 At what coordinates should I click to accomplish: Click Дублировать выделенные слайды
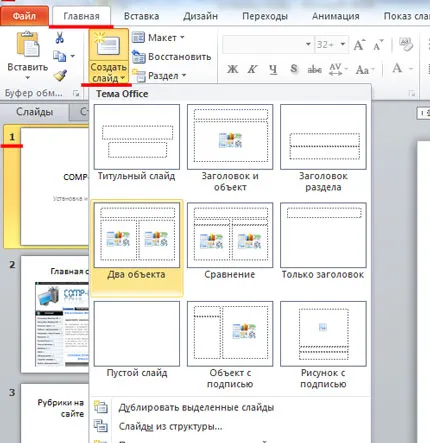click(x=196, y=407)
